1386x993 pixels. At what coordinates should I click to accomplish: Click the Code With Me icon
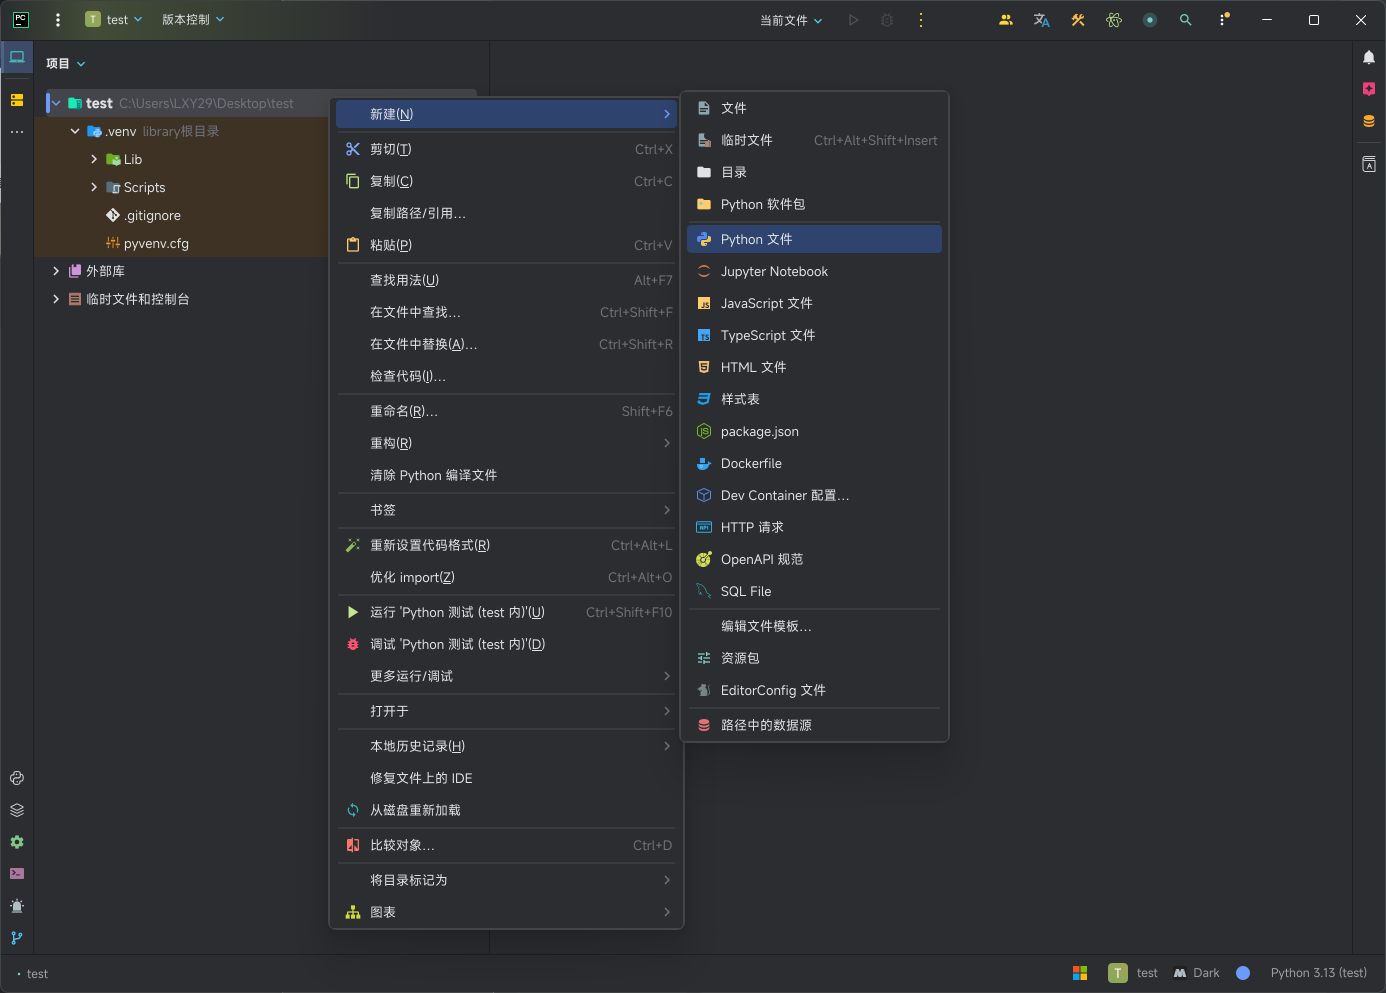pos(1006,20)
